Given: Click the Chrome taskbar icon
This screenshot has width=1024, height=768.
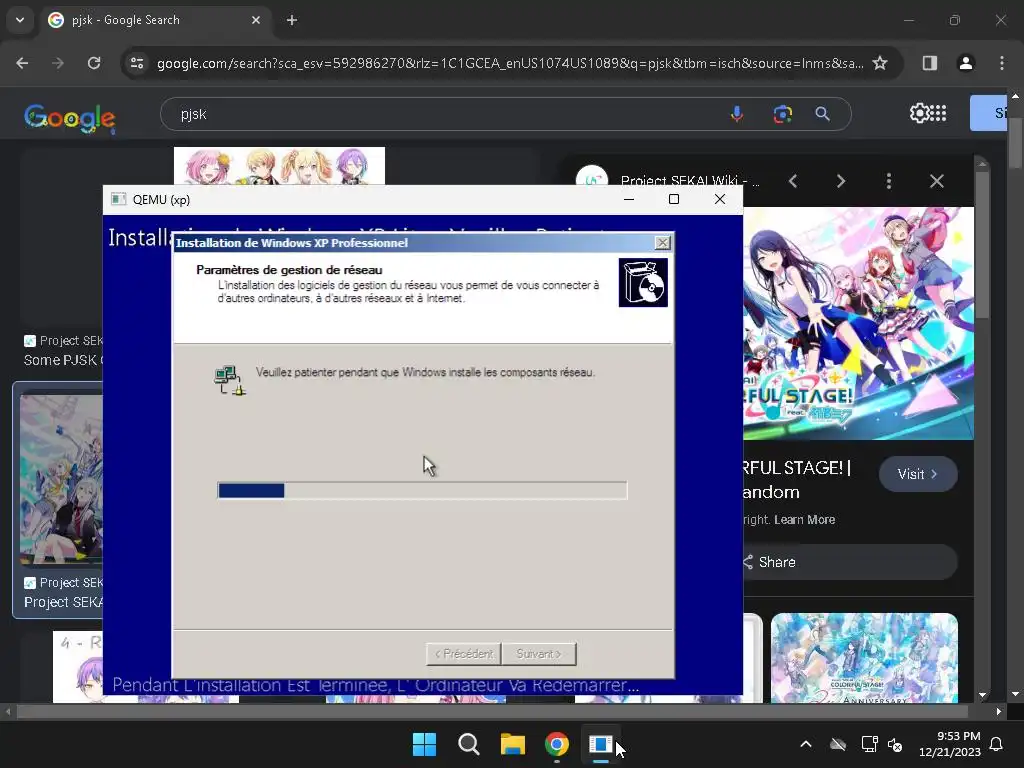Looking at the screenshot, I should (x=556, y=744).
